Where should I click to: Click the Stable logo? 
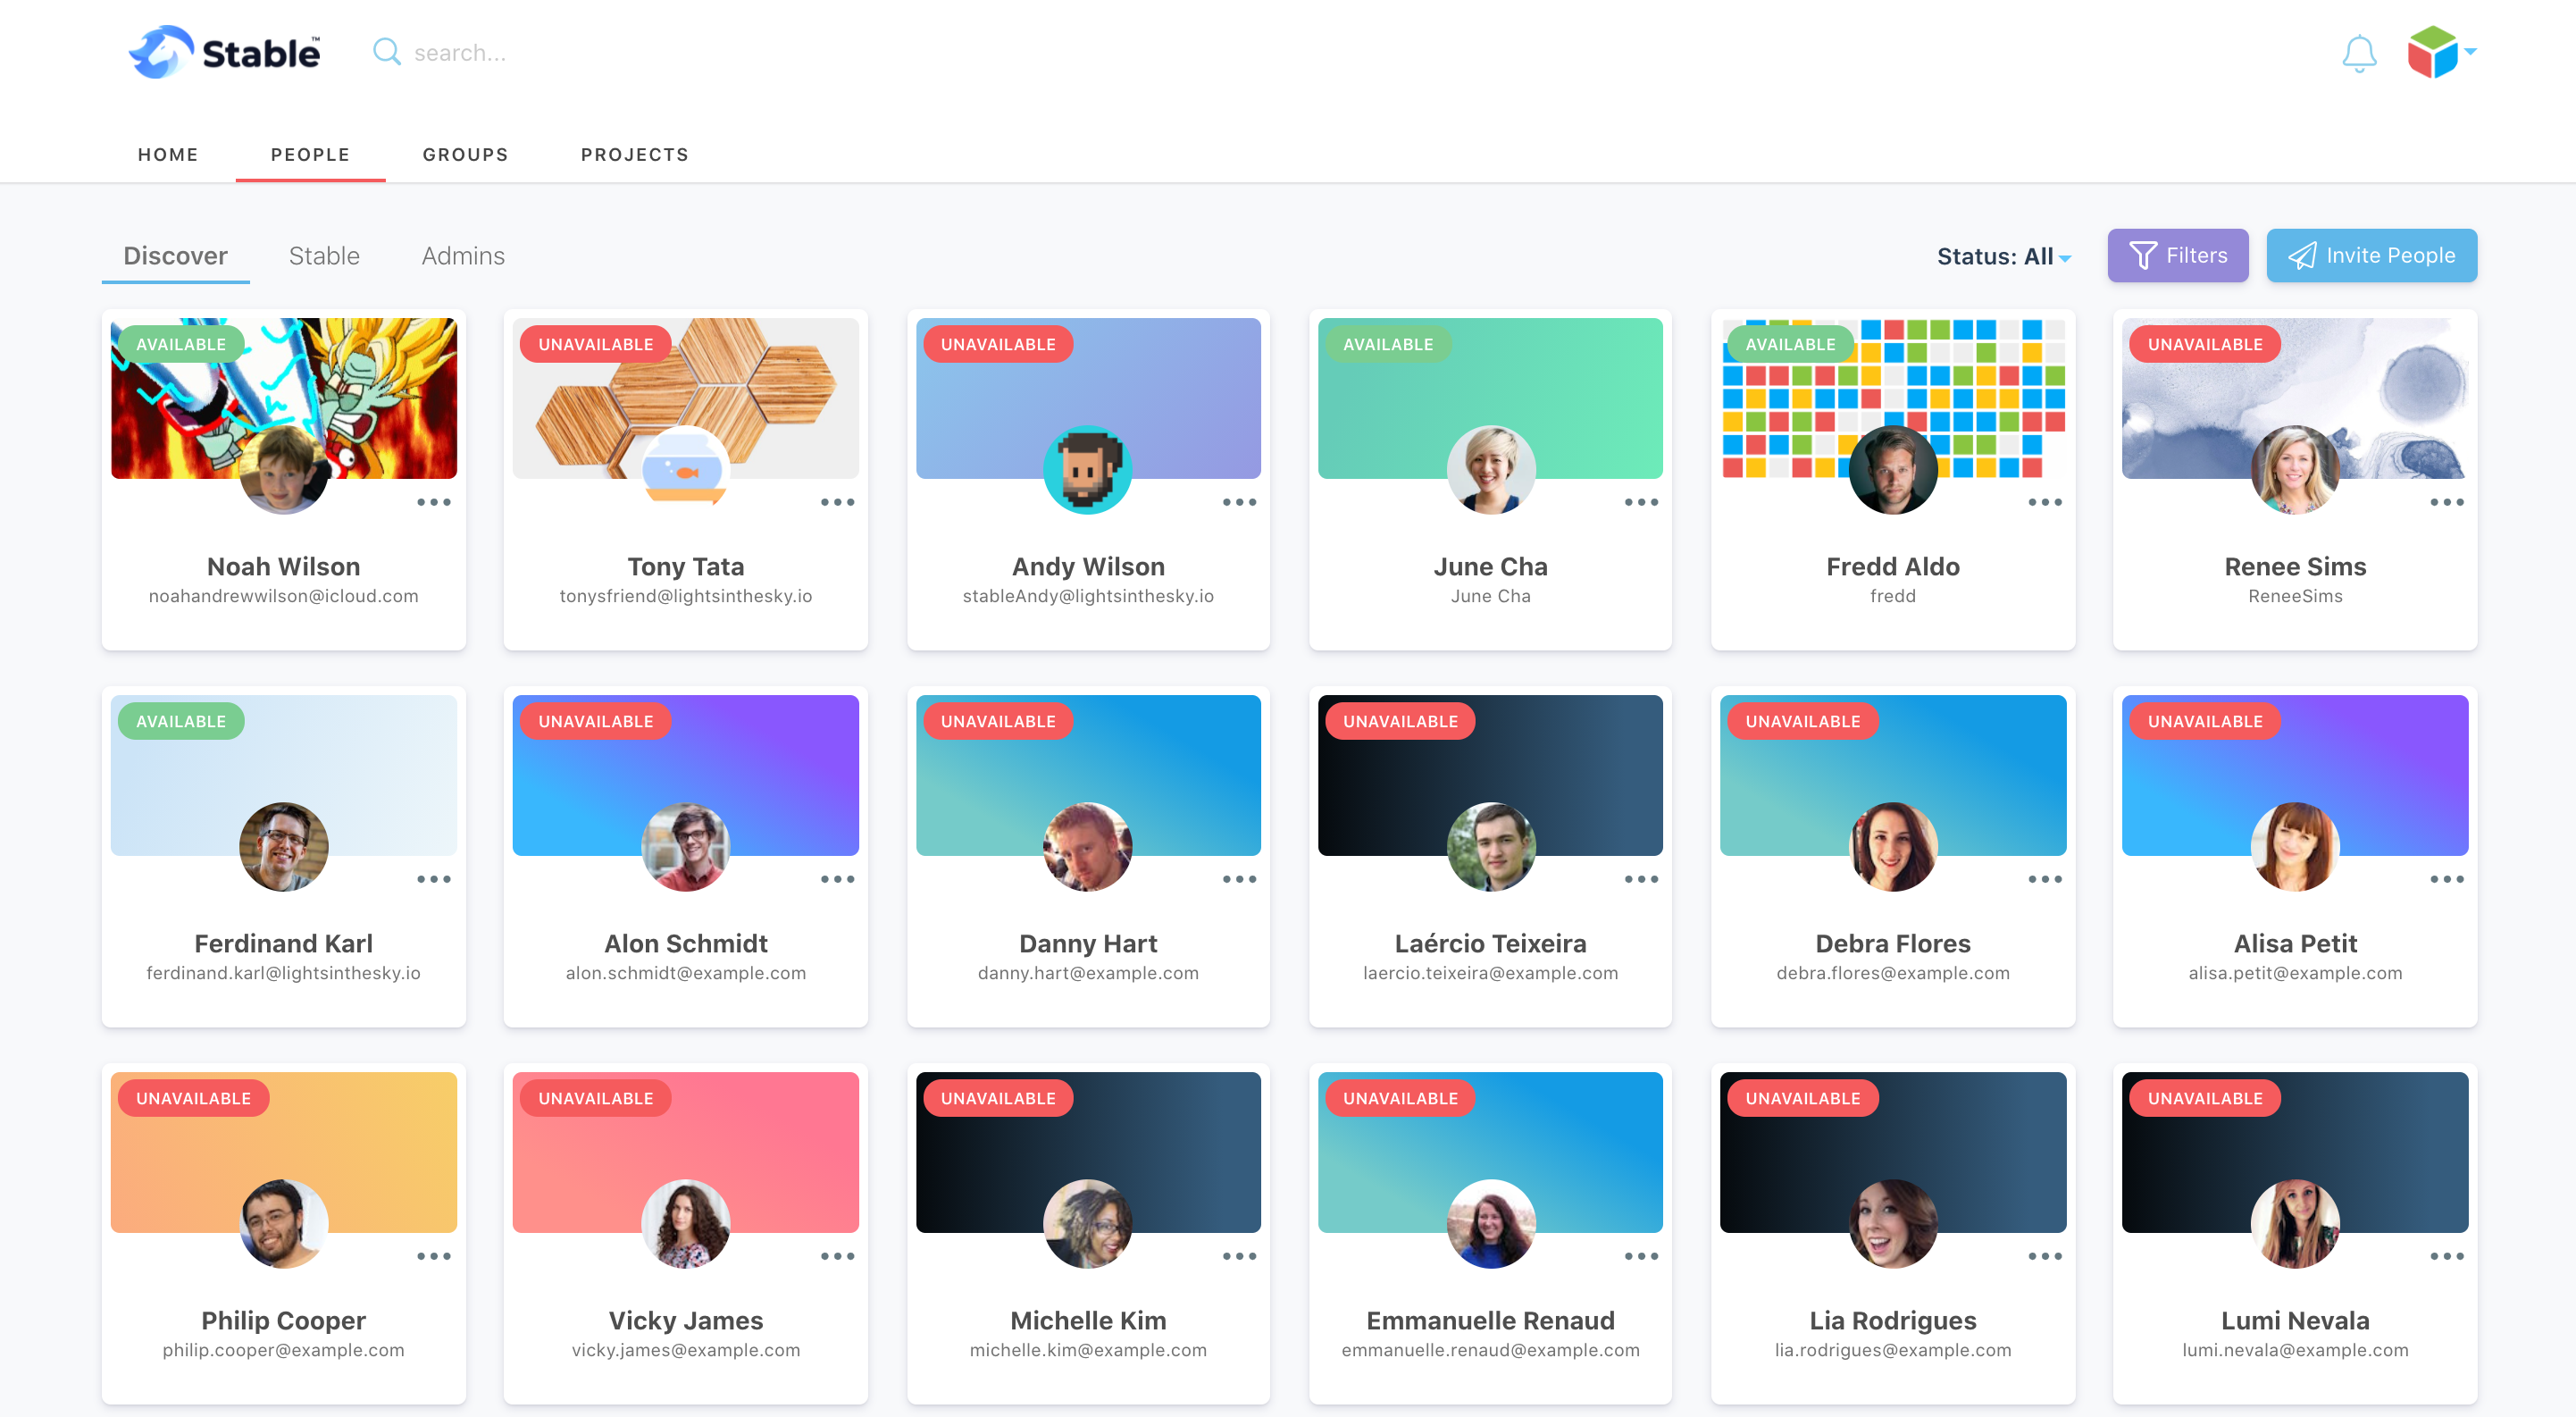(x=225, y=52)
